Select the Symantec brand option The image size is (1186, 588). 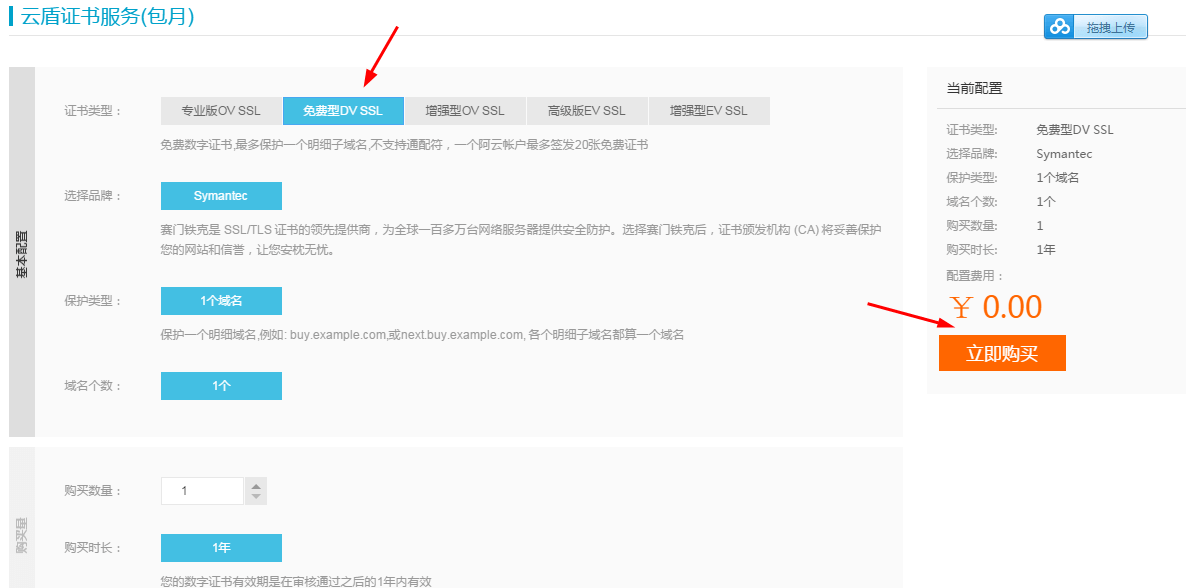pyautogui.click(x=221, y=196)
